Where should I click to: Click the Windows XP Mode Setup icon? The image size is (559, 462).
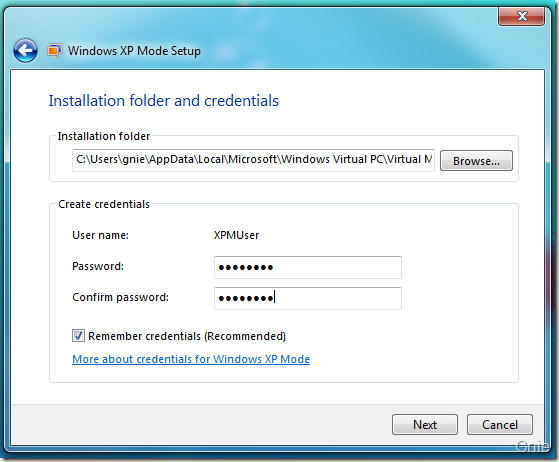(x=55, y=51)
